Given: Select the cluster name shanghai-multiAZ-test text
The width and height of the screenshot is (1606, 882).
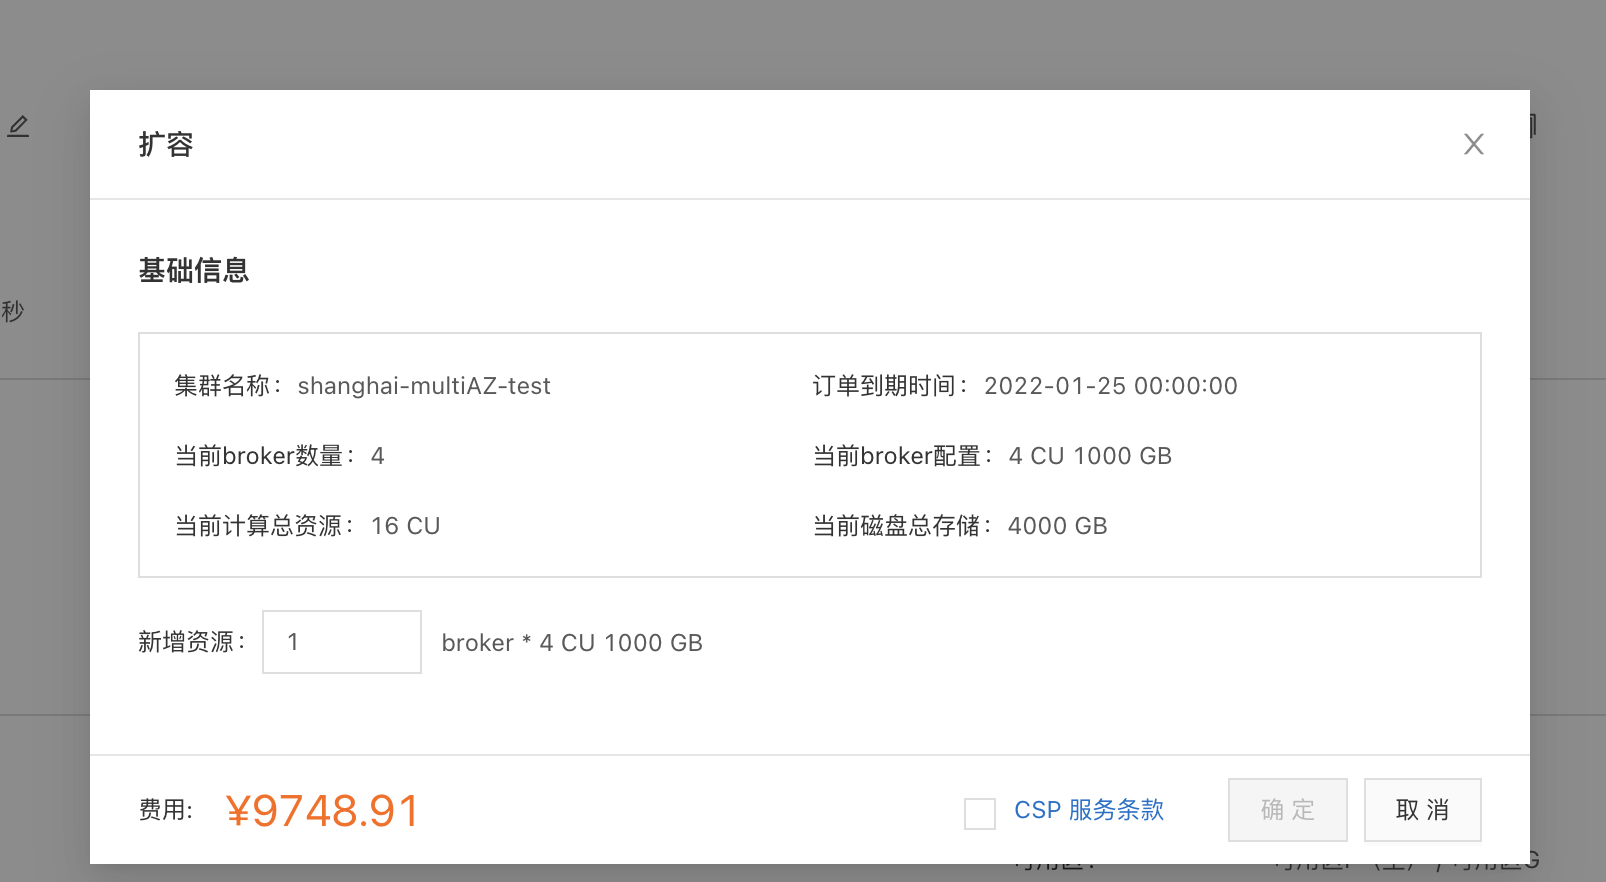Looking at the screenshot, I should tap(424, 386).
